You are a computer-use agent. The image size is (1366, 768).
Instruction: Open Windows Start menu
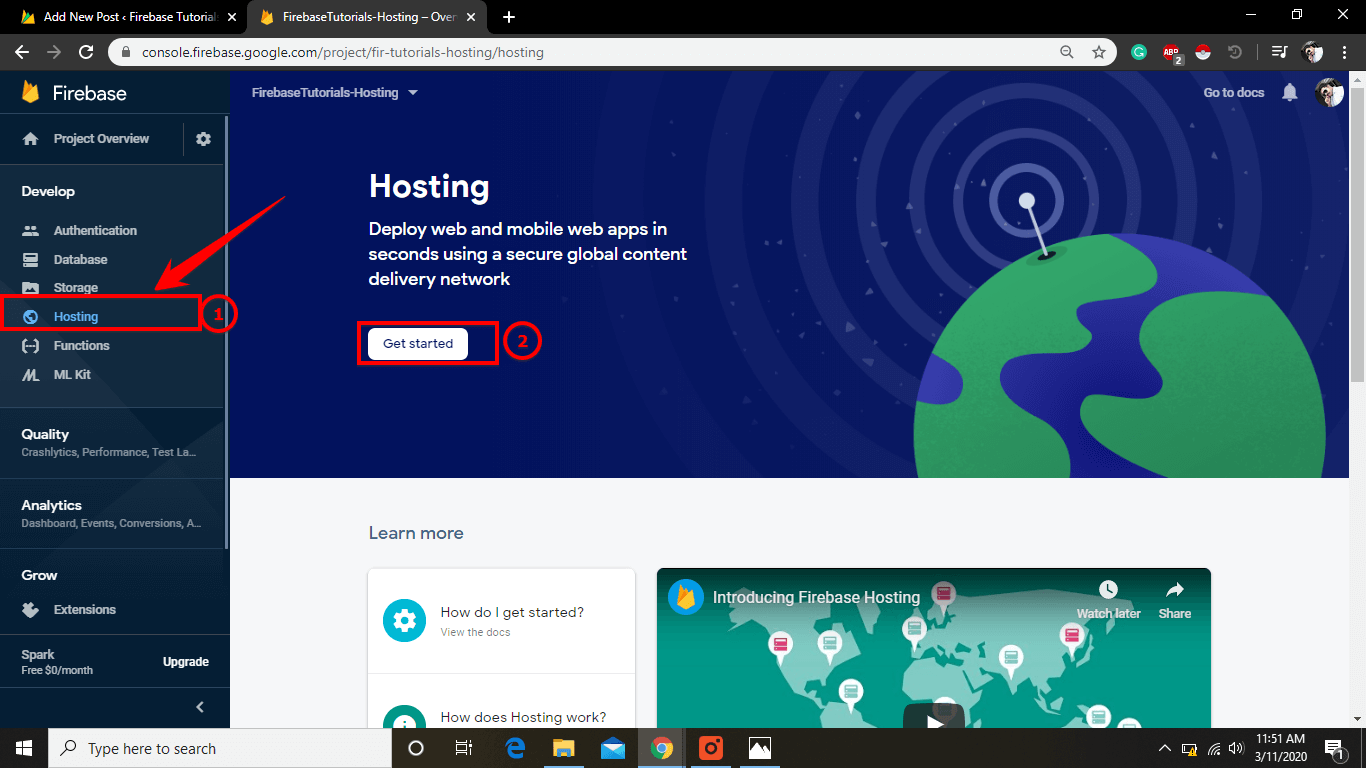[24, 748]
